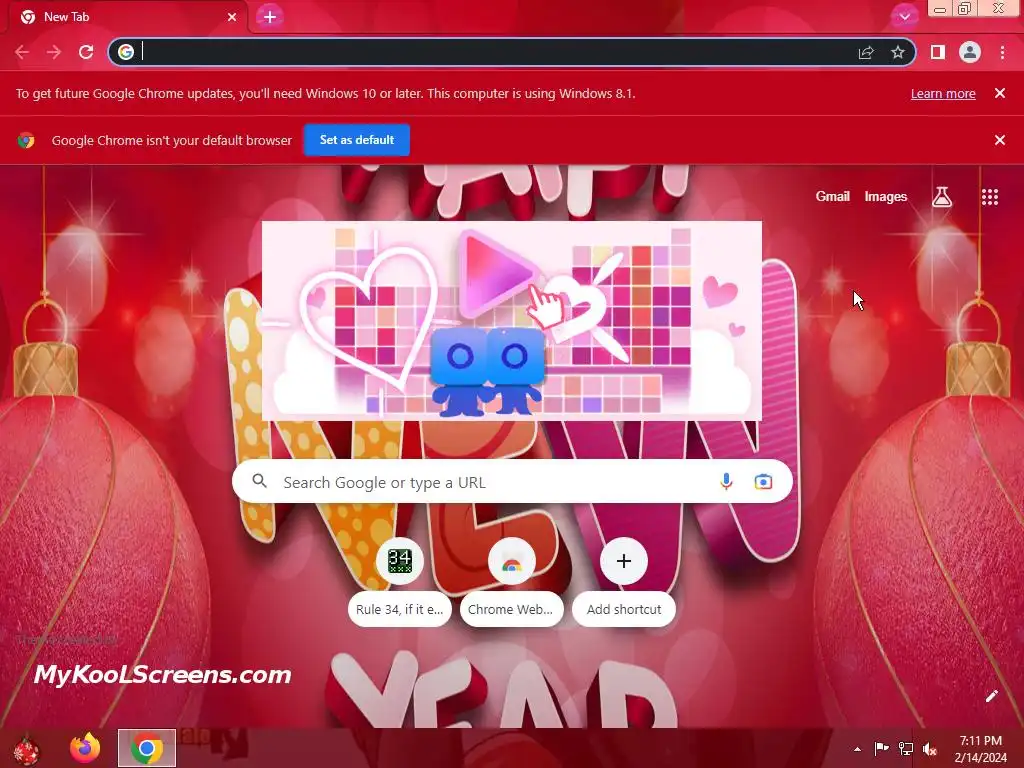Open new tab with plus button
The width and height of the screenshot is (1024, 768).
[x=270, y=17]
